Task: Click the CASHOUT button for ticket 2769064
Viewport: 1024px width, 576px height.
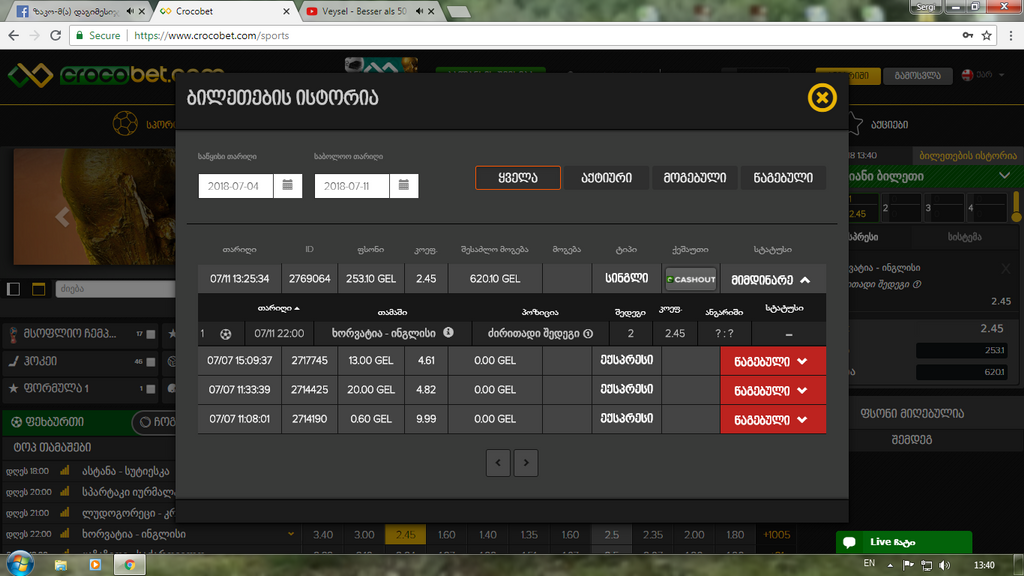Action: pos(691,279)
